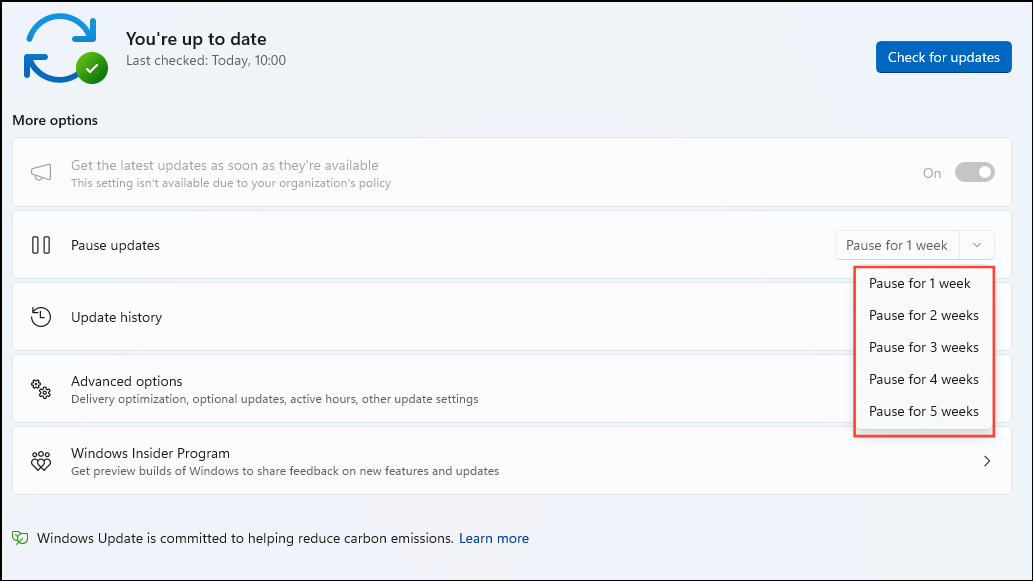1033x581 pixels.
Task: Choose Pause for 2 weeks option
Action: [x=923, y=315]
